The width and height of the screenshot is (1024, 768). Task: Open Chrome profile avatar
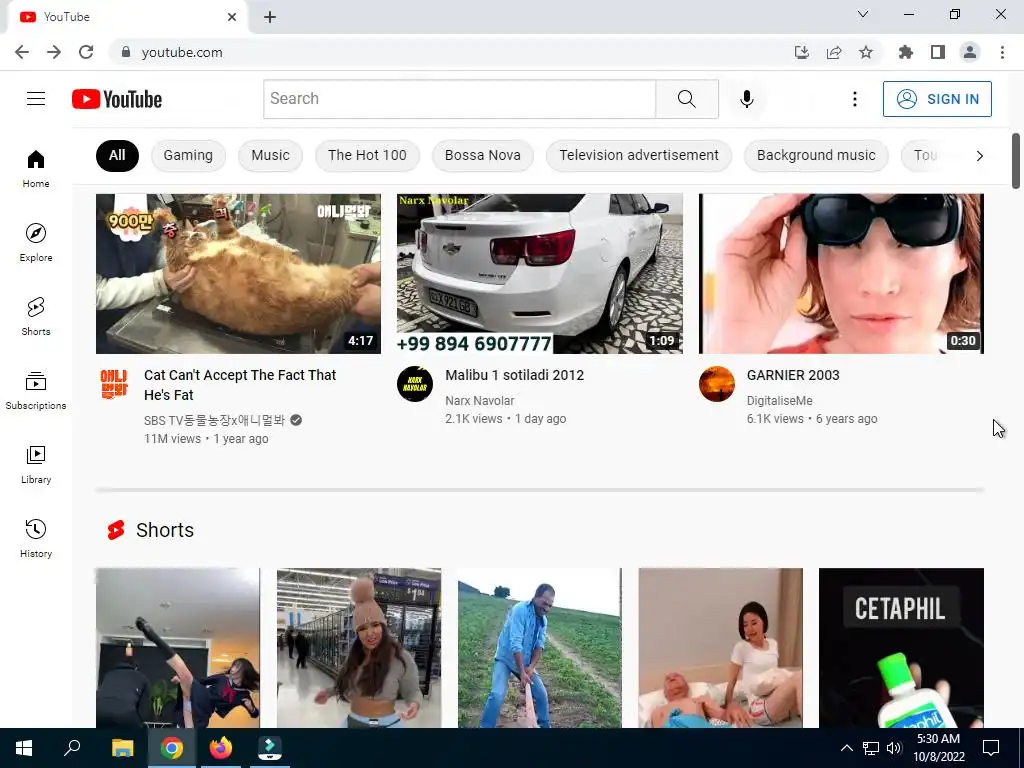[970, 52]
